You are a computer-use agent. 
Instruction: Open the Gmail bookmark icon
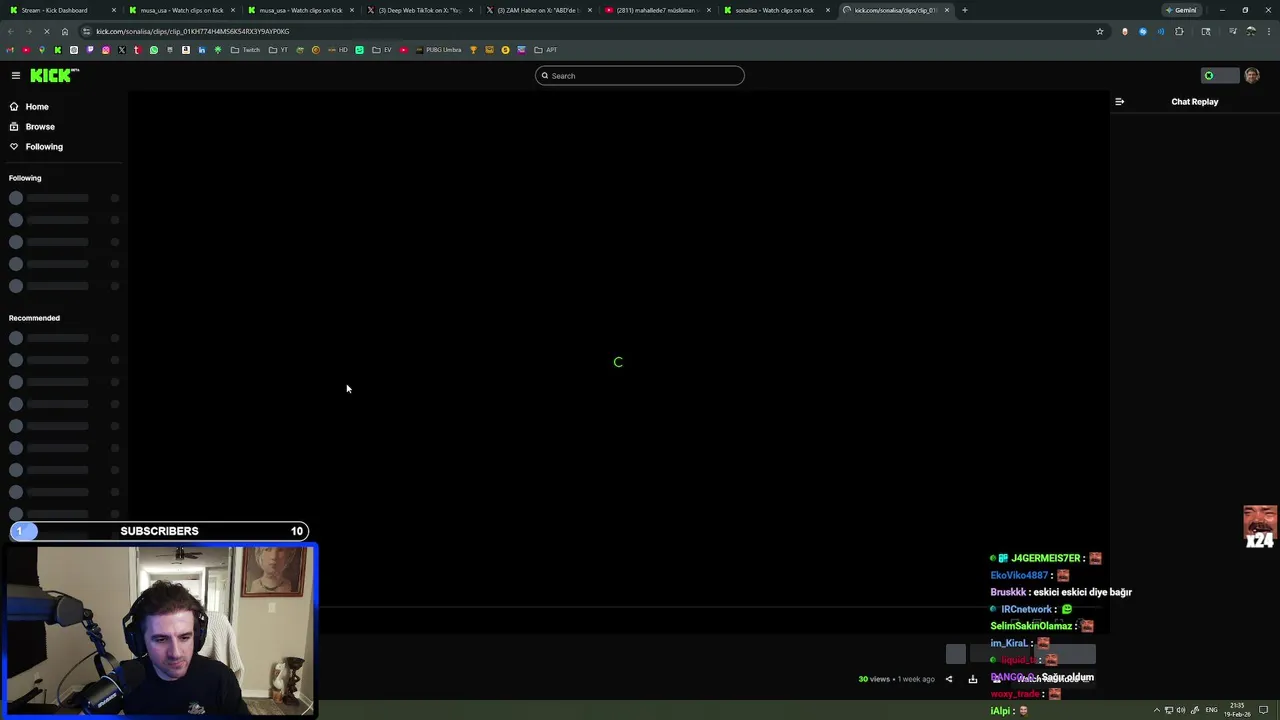coord(10,50)
